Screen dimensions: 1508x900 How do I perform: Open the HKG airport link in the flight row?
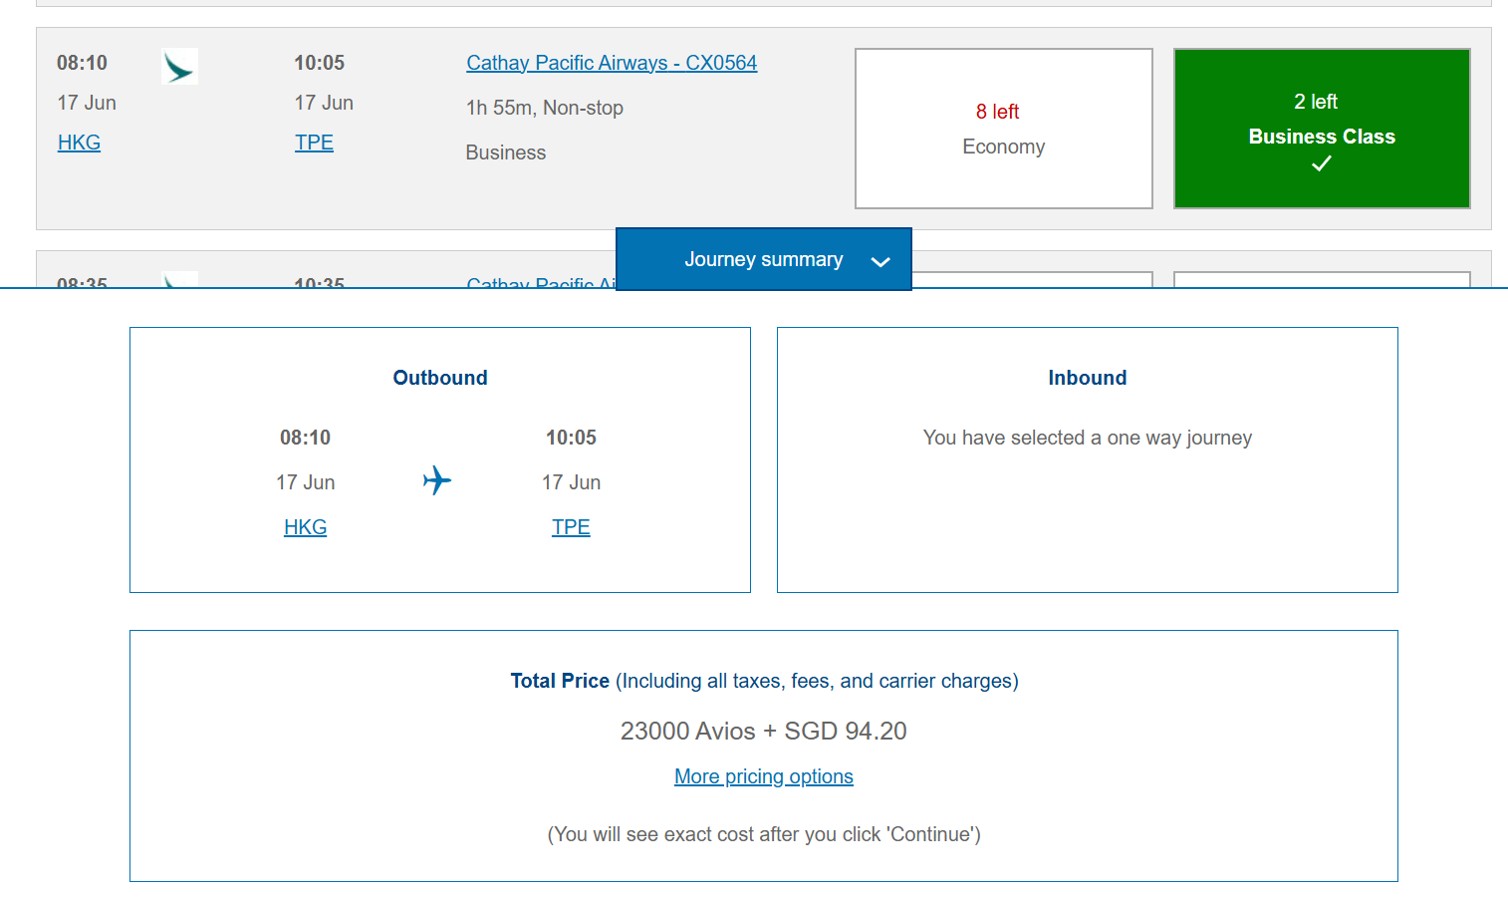point(79,143)
